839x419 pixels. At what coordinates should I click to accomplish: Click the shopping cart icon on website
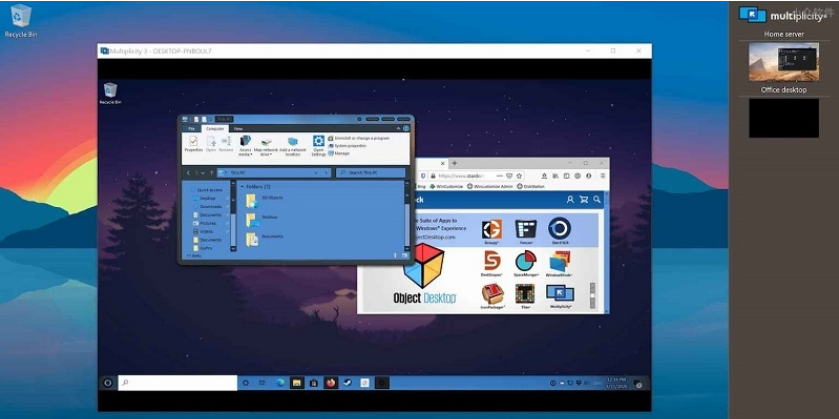(x=583, y=200)
